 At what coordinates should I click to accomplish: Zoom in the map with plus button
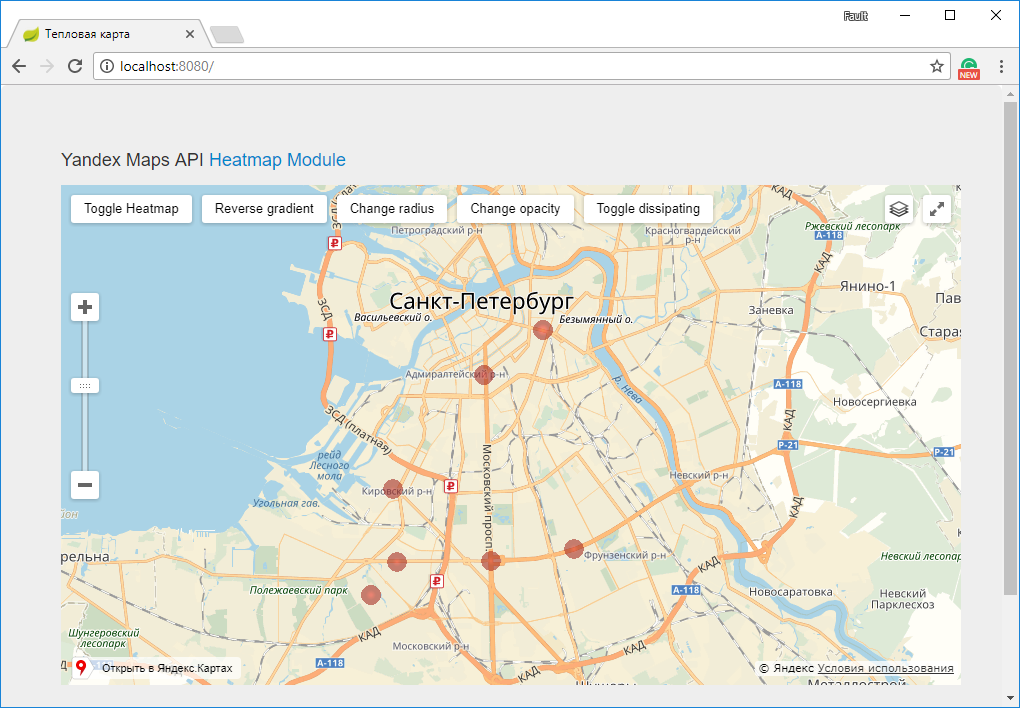click(x=85, y=307)
